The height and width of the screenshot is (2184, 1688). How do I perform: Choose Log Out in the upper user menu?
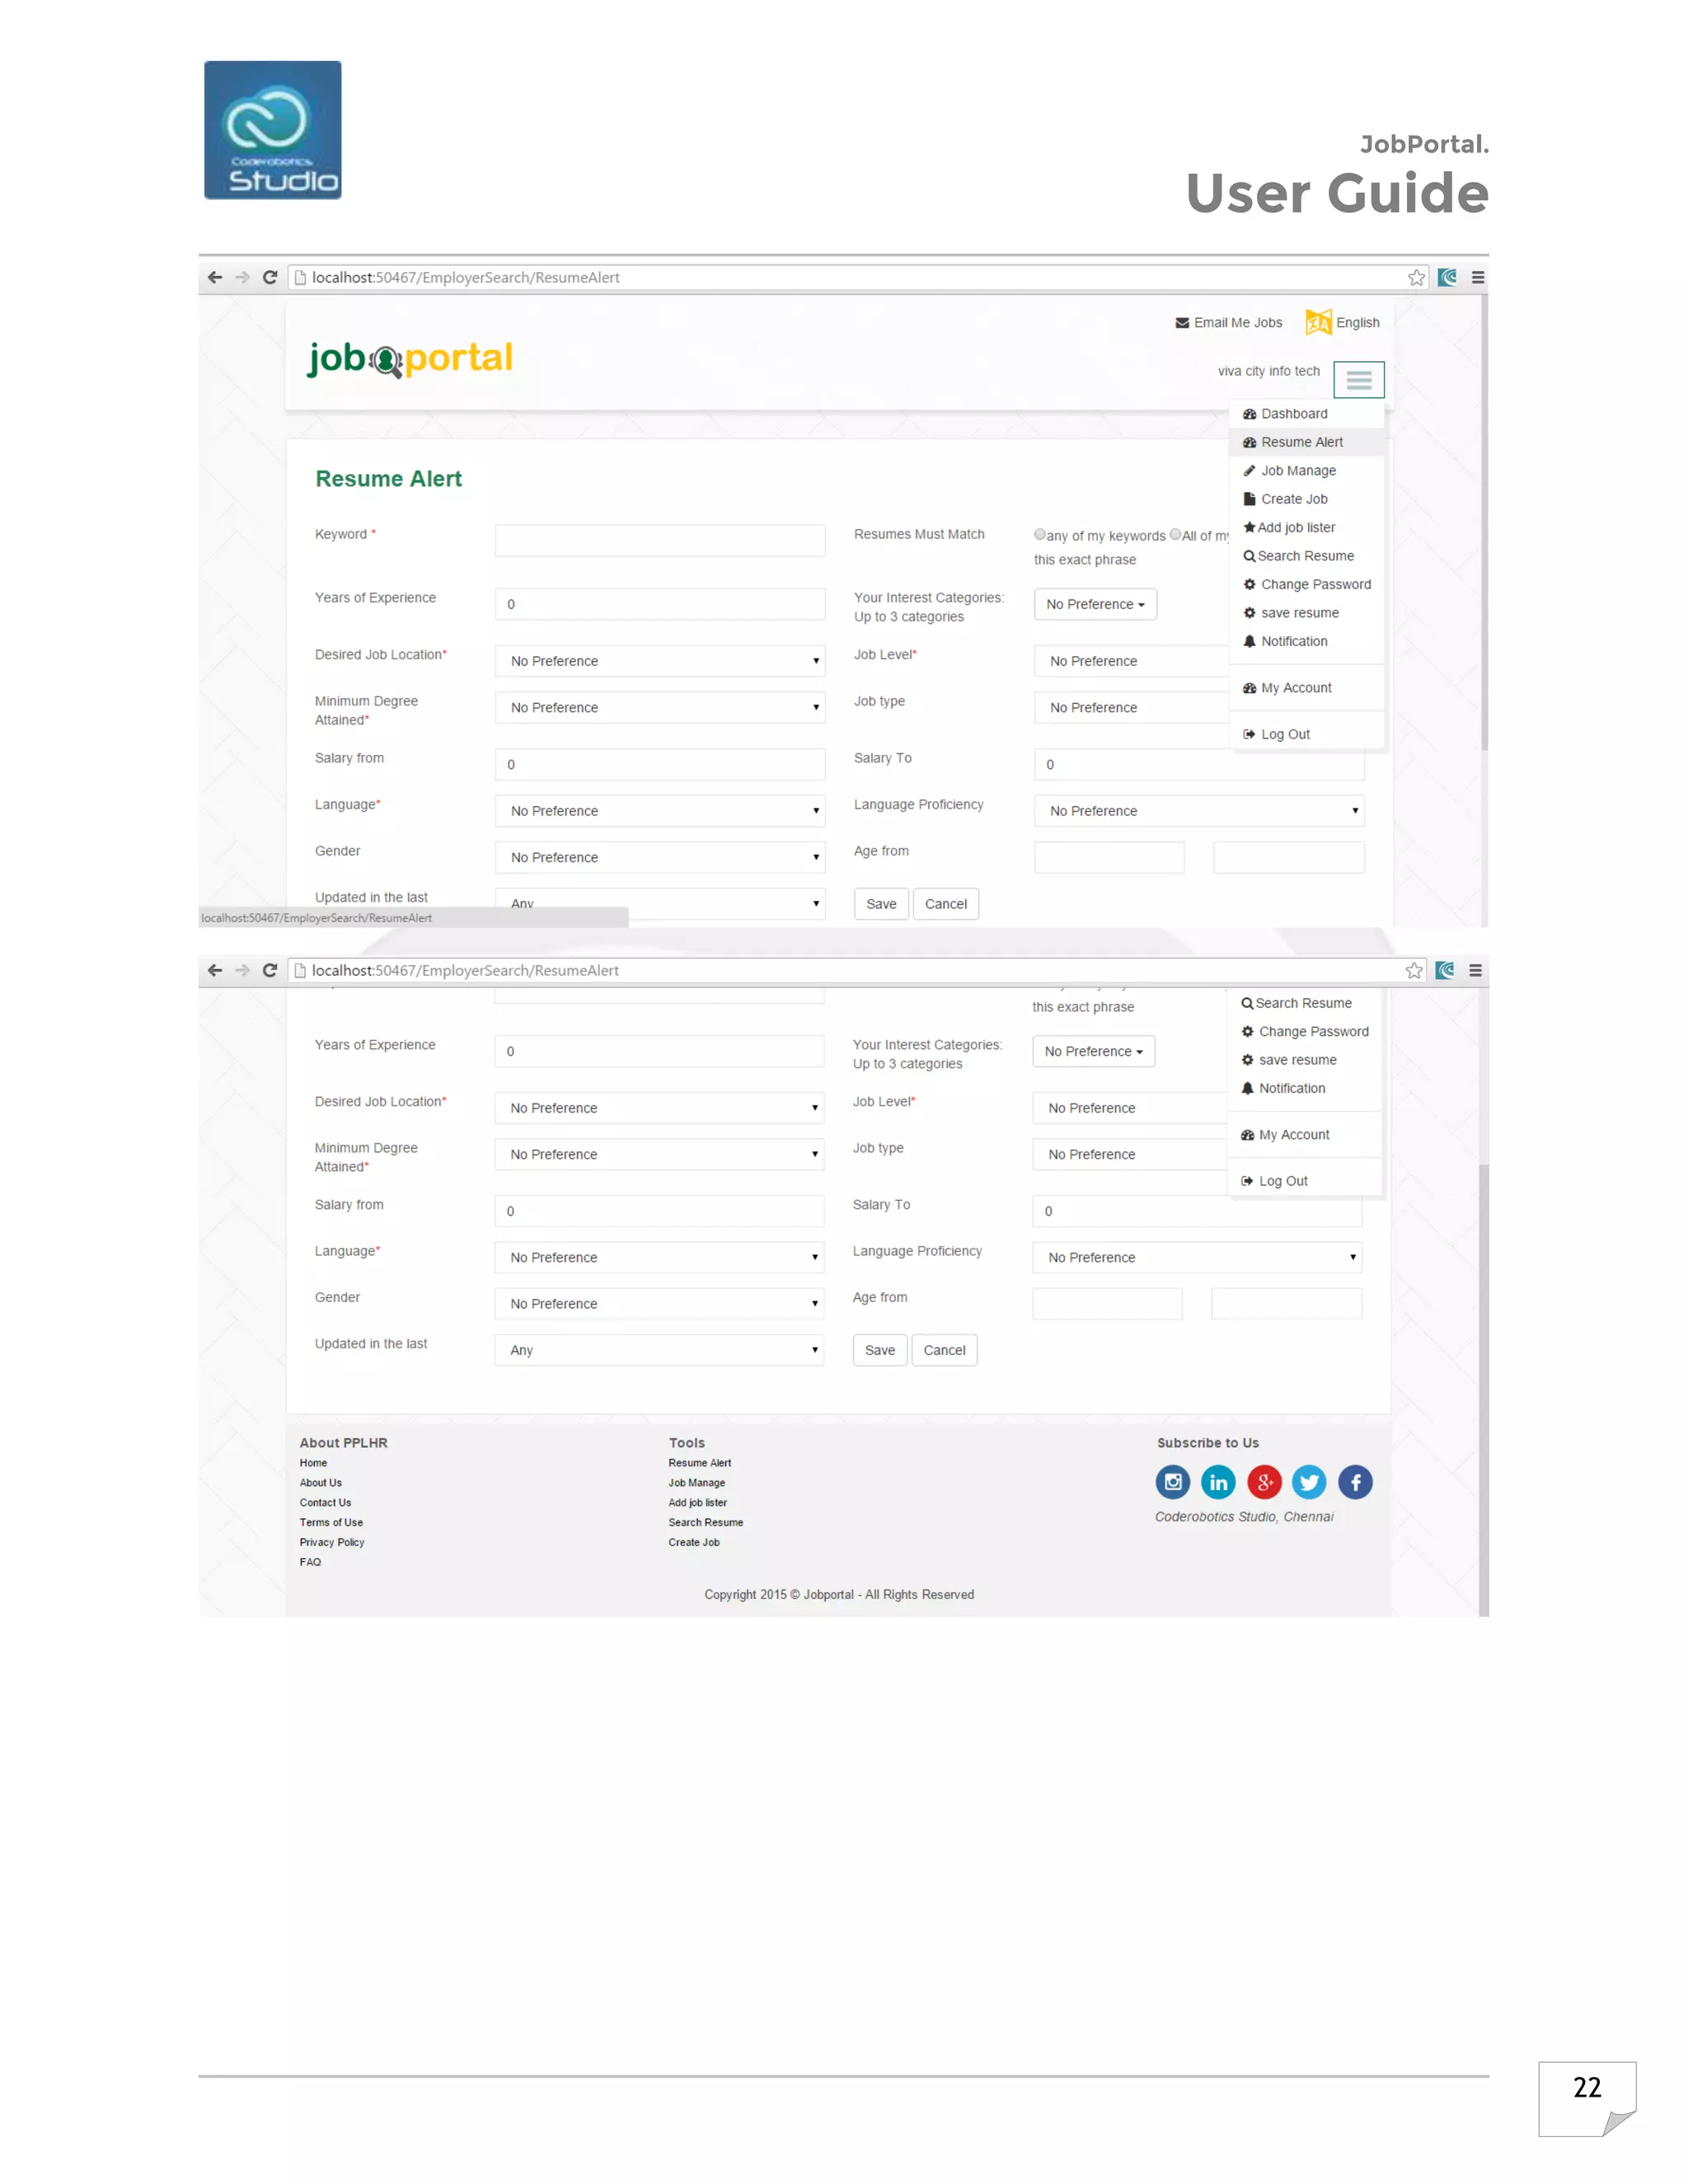[x=1306, y=734]
